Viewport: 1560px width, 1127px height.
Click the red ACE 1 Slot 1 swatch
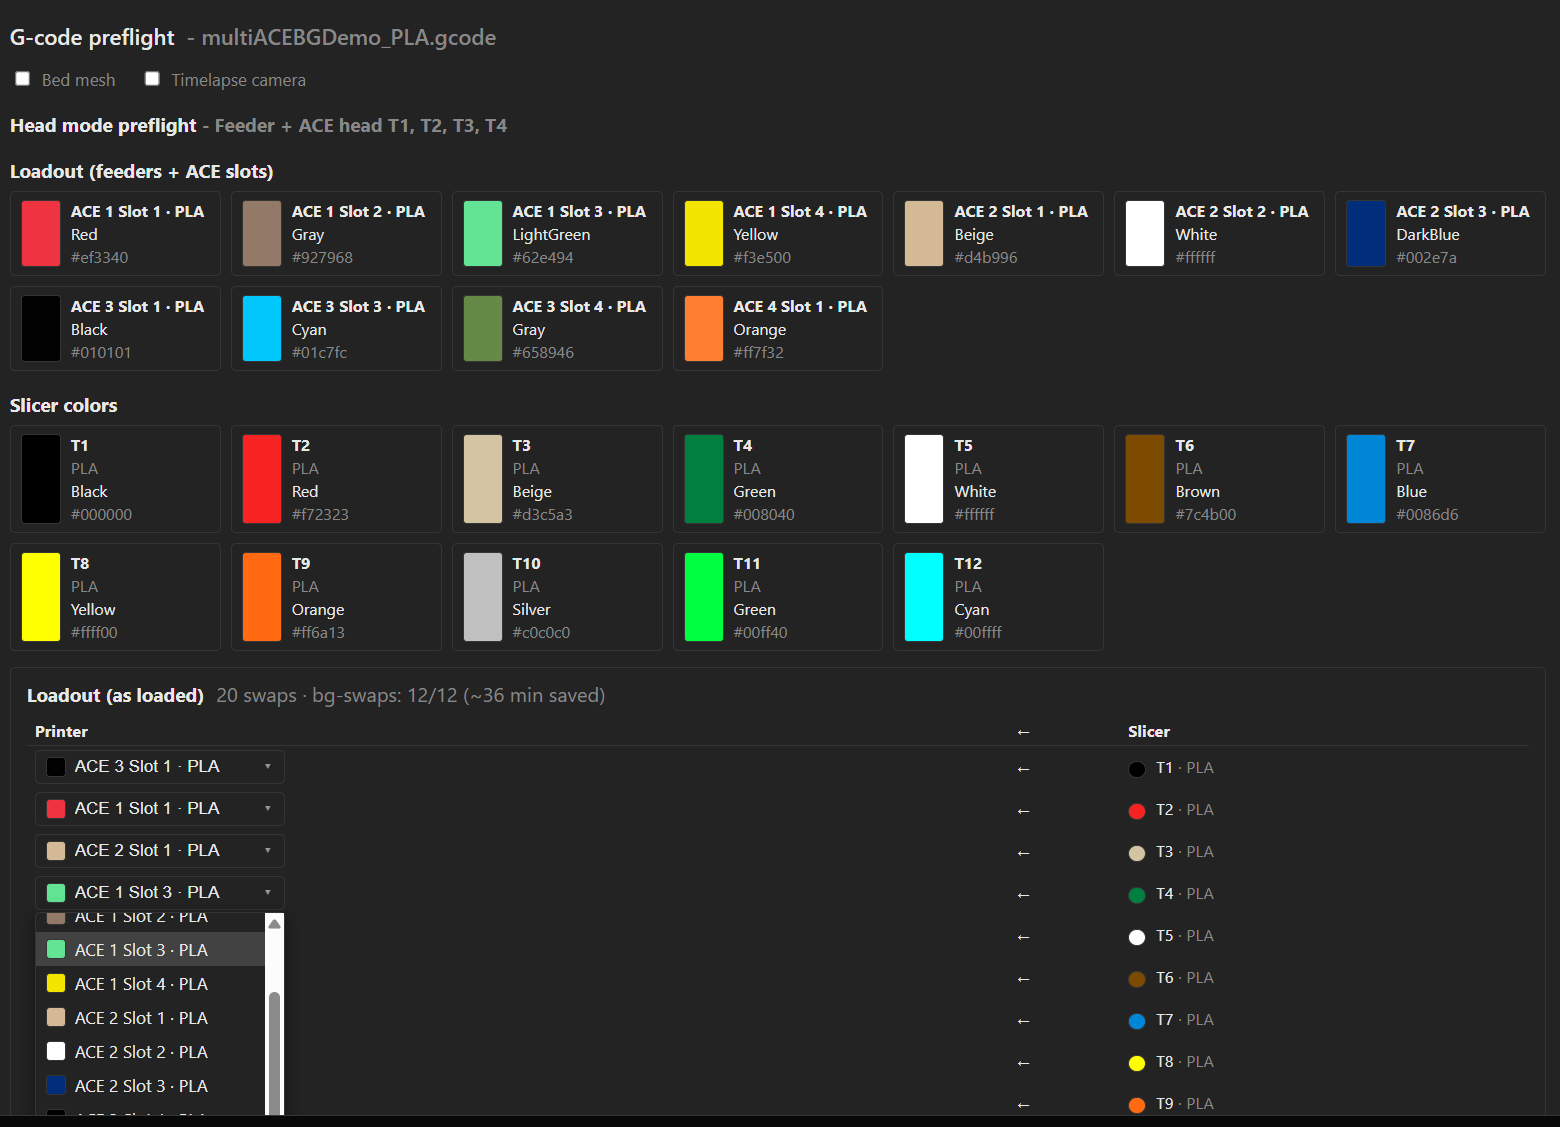(41, 233)
